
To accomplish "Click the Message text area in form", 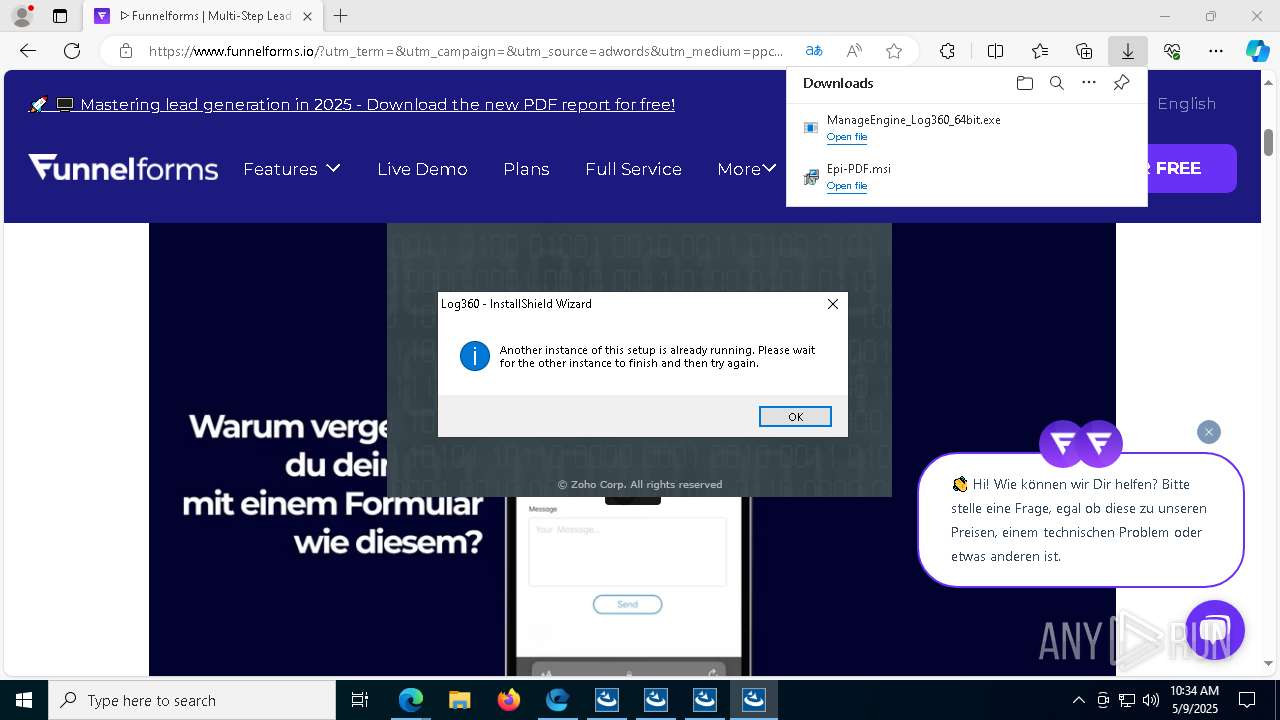I will click(x=627, y=551).
